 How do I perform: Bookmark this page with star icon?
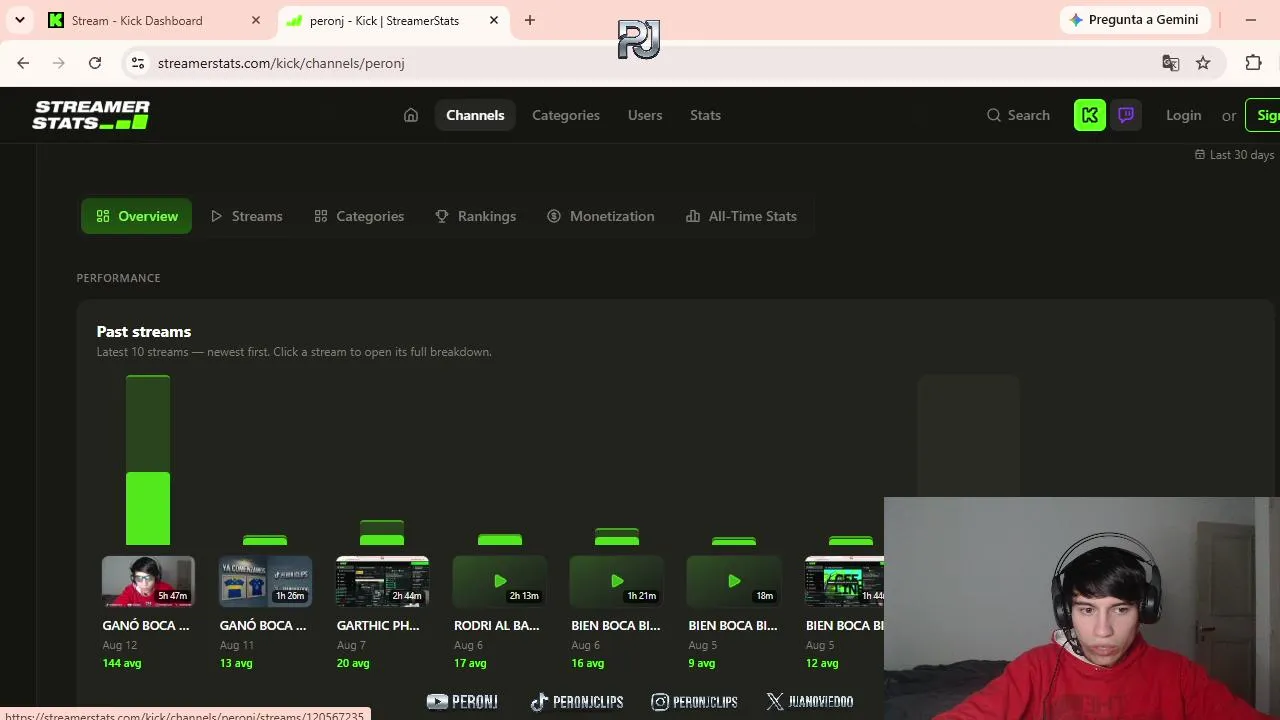tap(1203, 63)
